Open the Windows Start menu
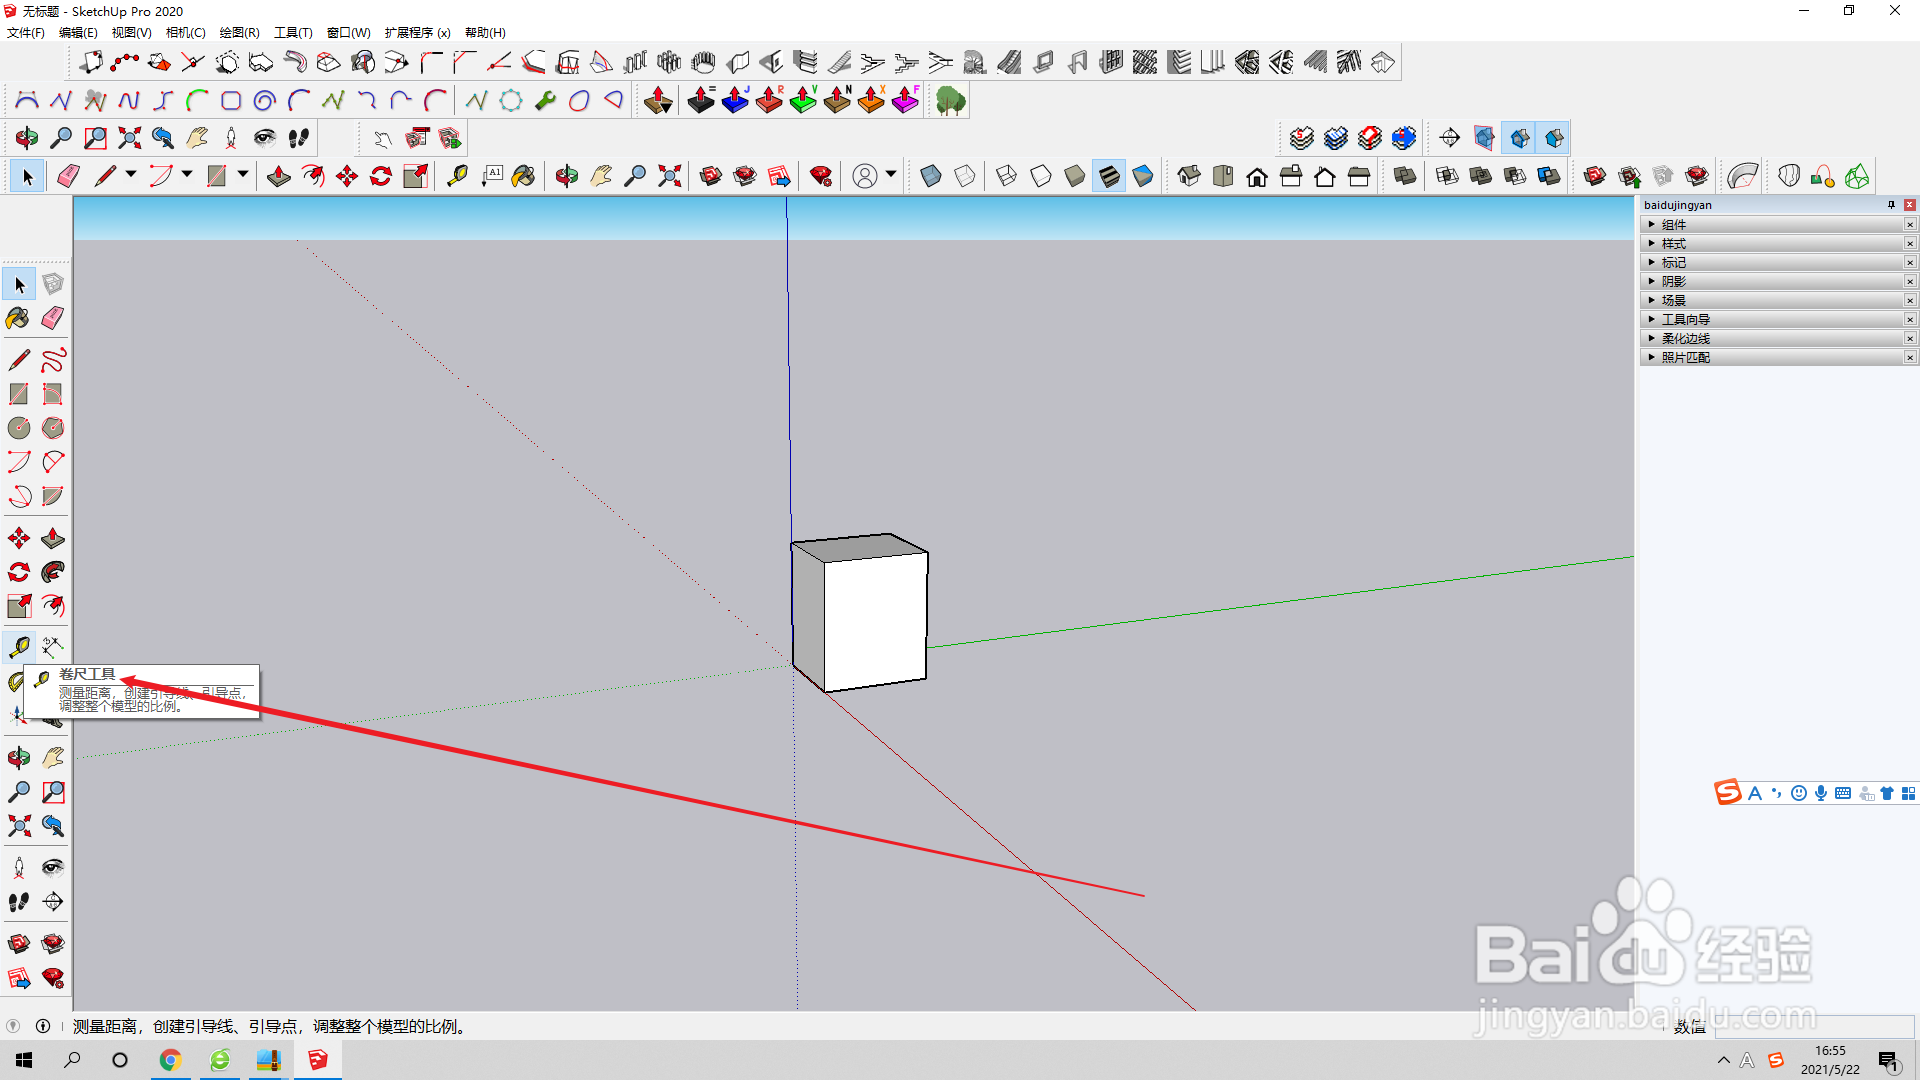 (24, 1060)
